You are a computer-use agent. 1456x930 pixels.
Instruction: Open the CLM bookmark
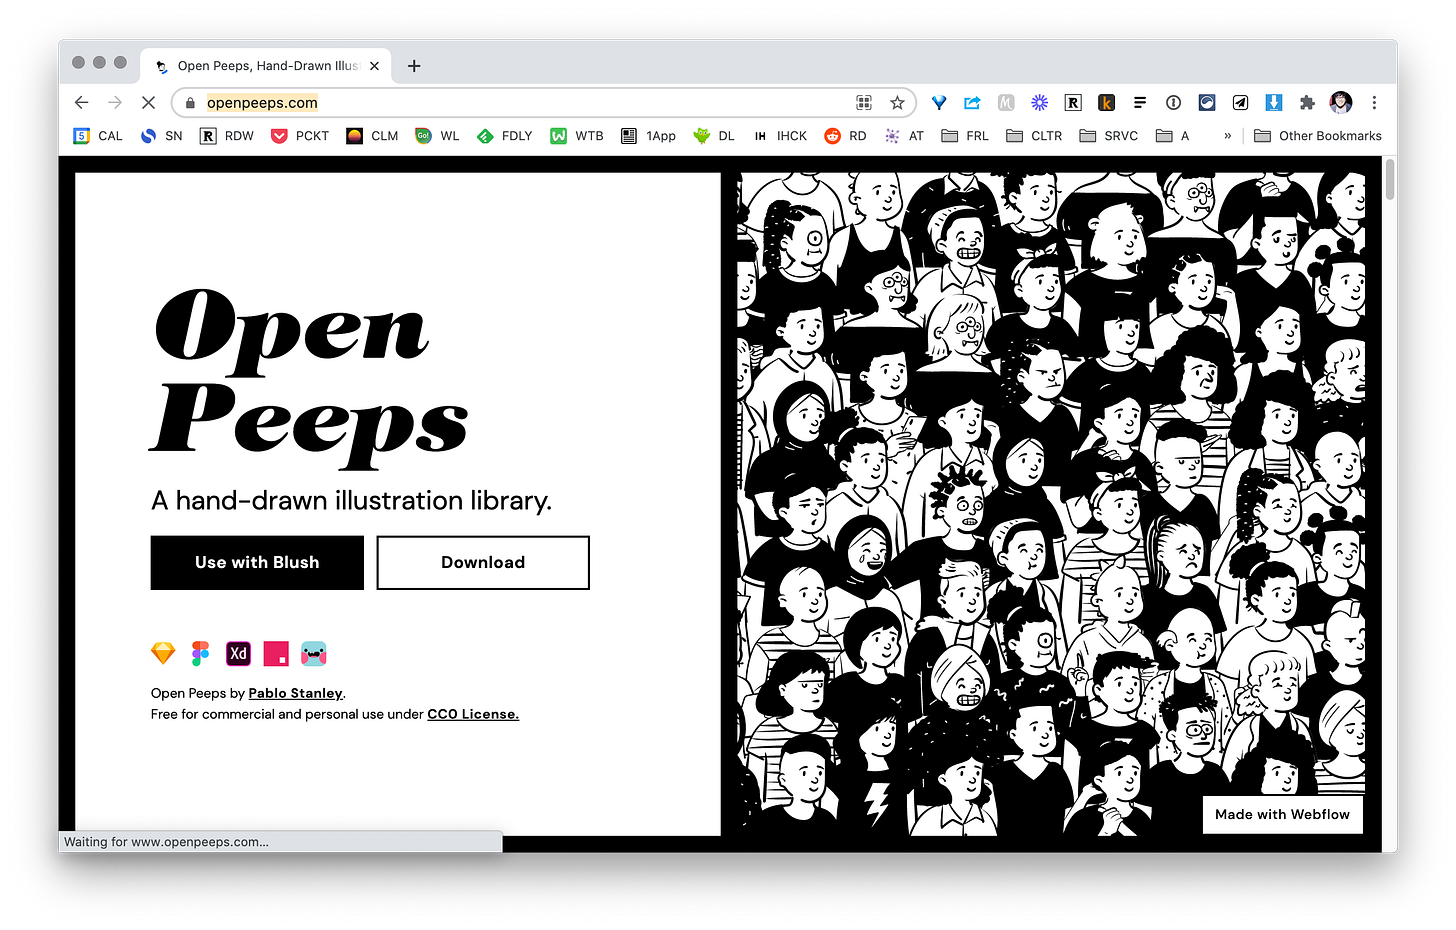(372, 136)
